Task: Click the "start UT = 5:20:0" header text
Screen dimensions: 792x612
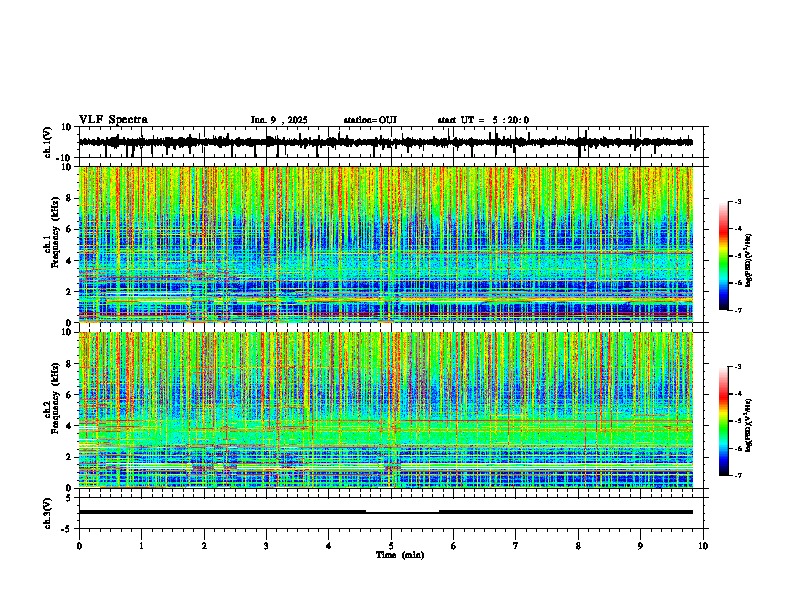Action: (483, 120)
